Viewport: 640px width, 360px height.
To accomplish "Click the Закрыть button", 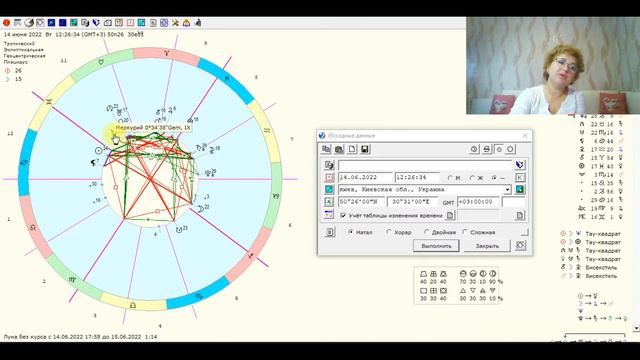I will pyautogui.click(x=487, y=246).
